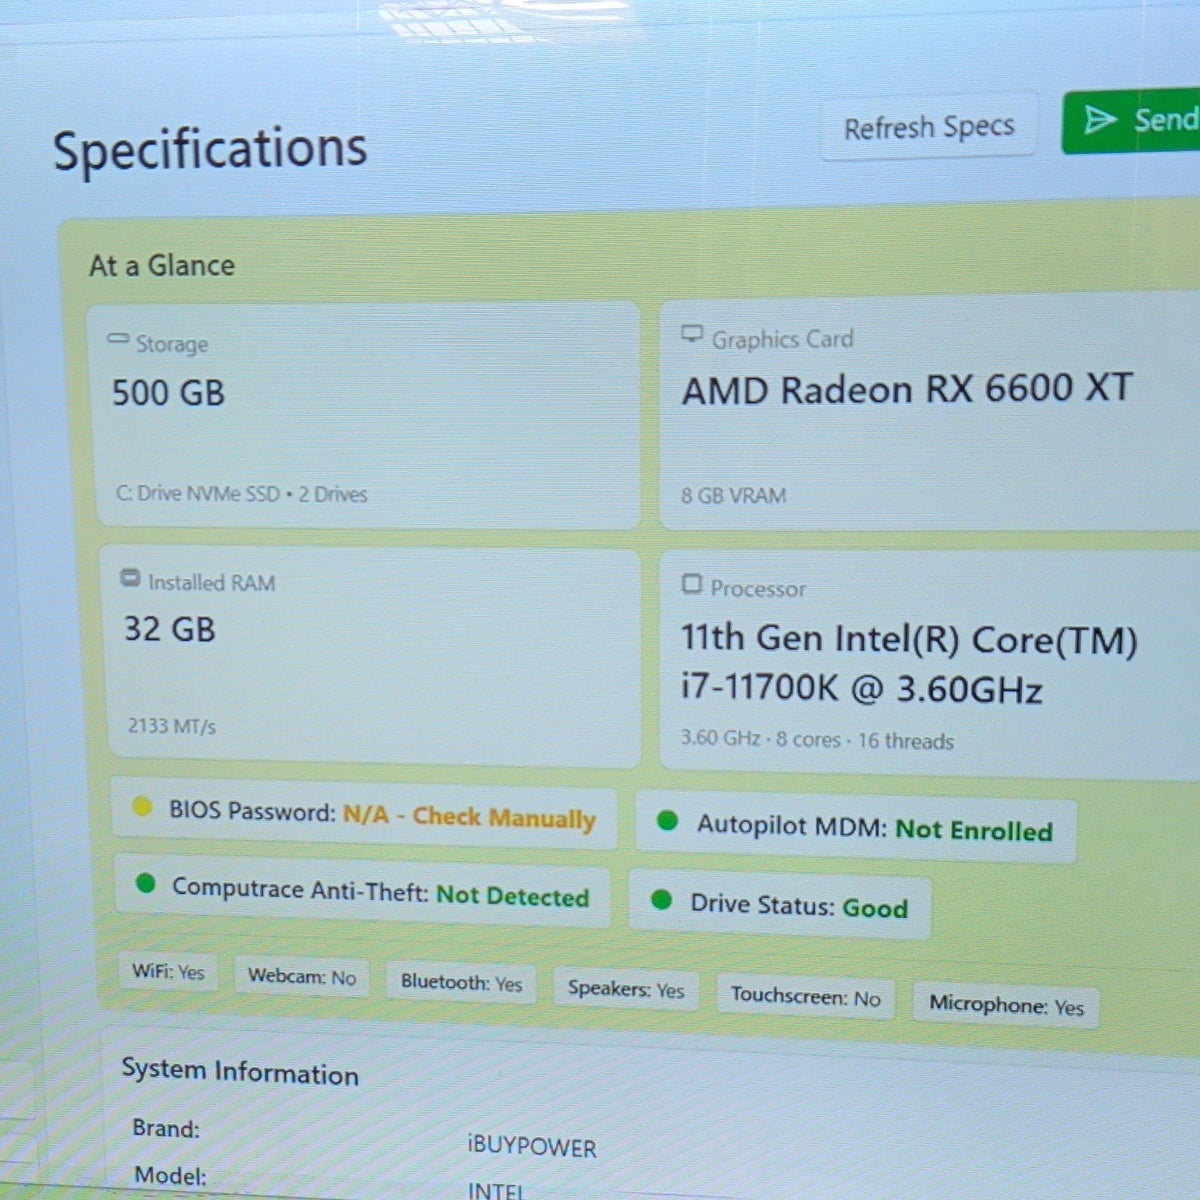Click the 'Microphone: Yes' badge
The width and height of the screenshot is (1200, 1200).
click(1006, 1005)
